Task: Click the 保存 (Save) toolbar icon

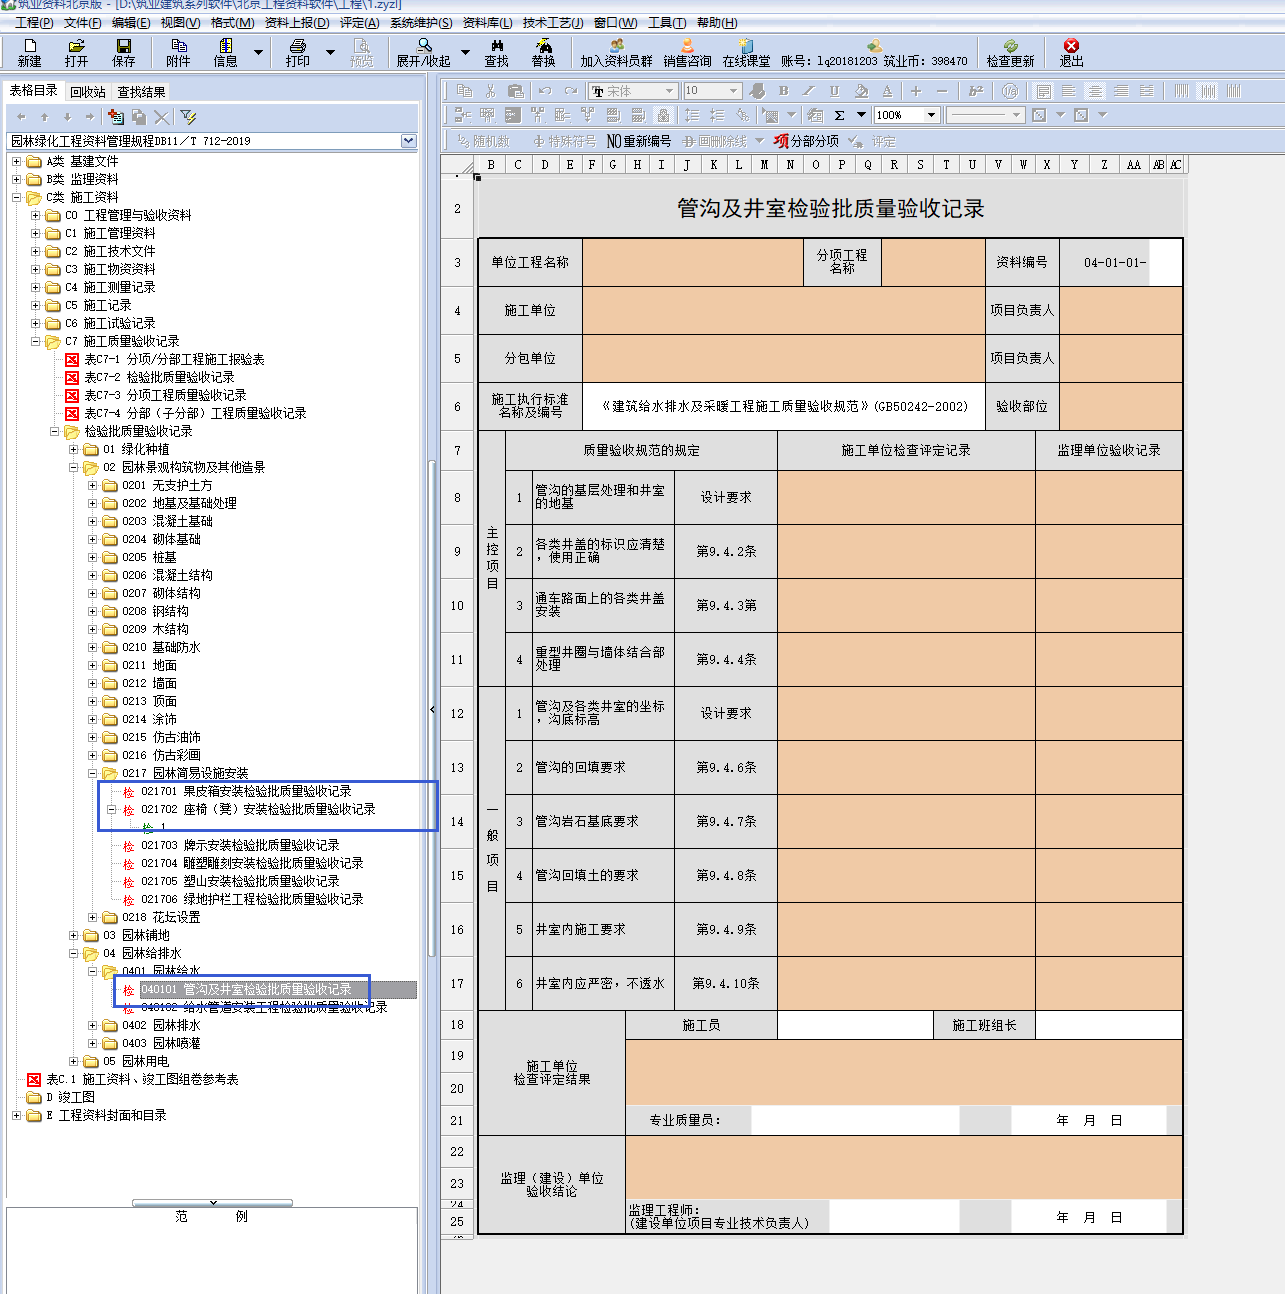Action: coord(124,53)
